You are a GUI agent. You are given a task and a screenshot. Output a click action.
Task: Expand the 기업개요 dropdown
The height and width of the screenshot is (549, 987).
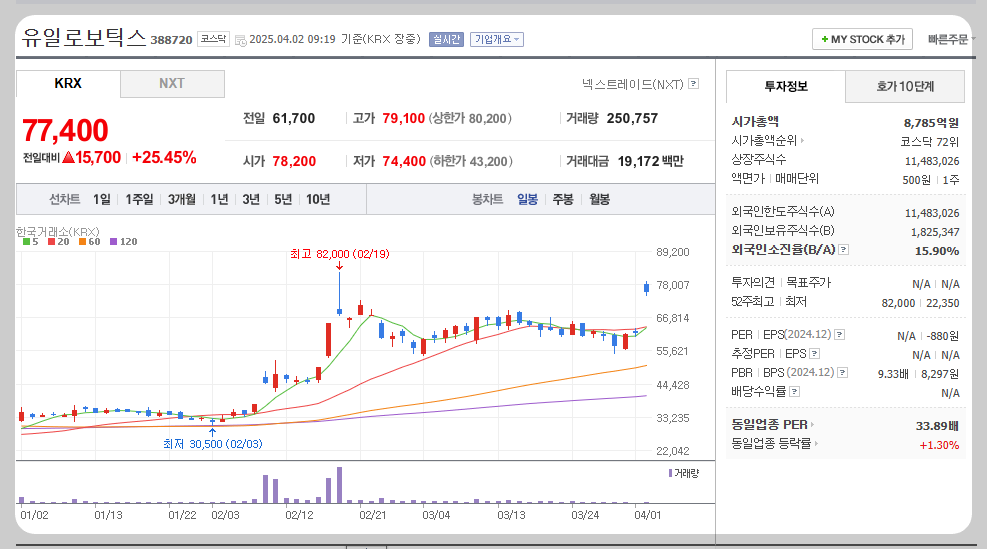click(x=497, y=39)
